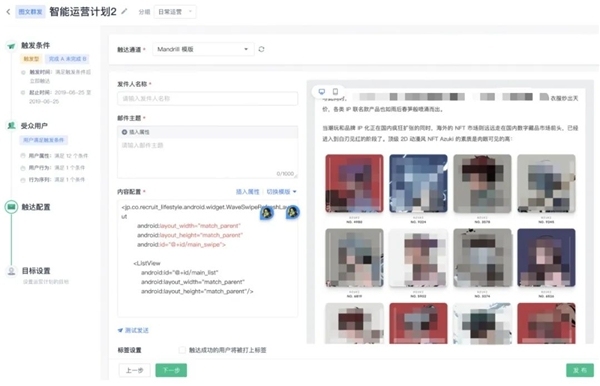Image resolution: width=600 pixels, height=386 pixels.
Task: Open the 目标设置 step heading
Action: [x=36, y=271]
